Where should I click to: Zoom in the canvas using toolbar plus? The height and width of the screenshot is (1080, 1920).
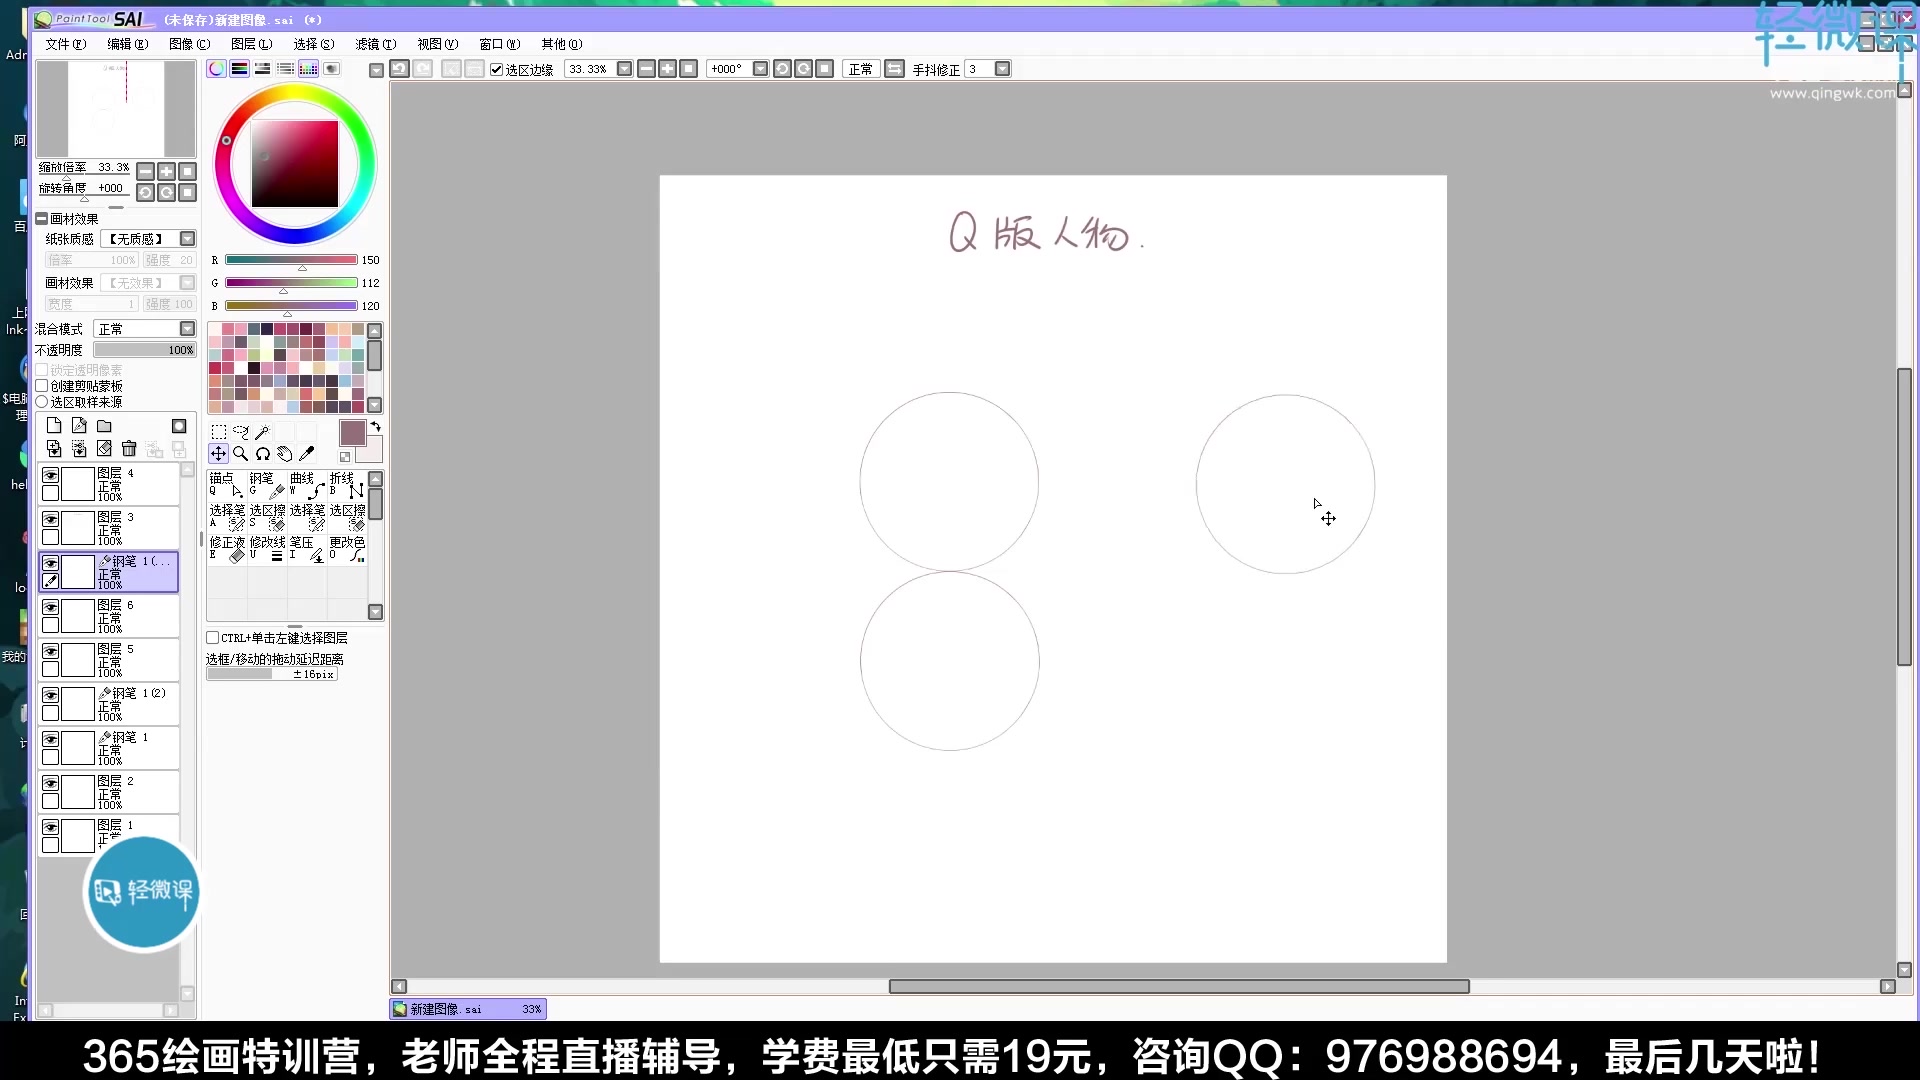tap(667, 69)
